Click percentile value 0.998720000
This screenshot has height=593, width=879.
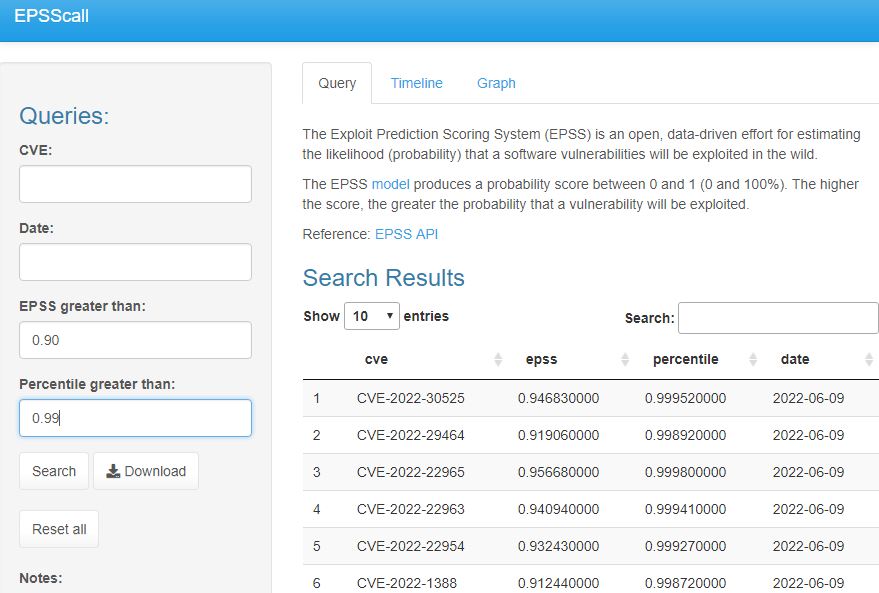tap(685, 583)
